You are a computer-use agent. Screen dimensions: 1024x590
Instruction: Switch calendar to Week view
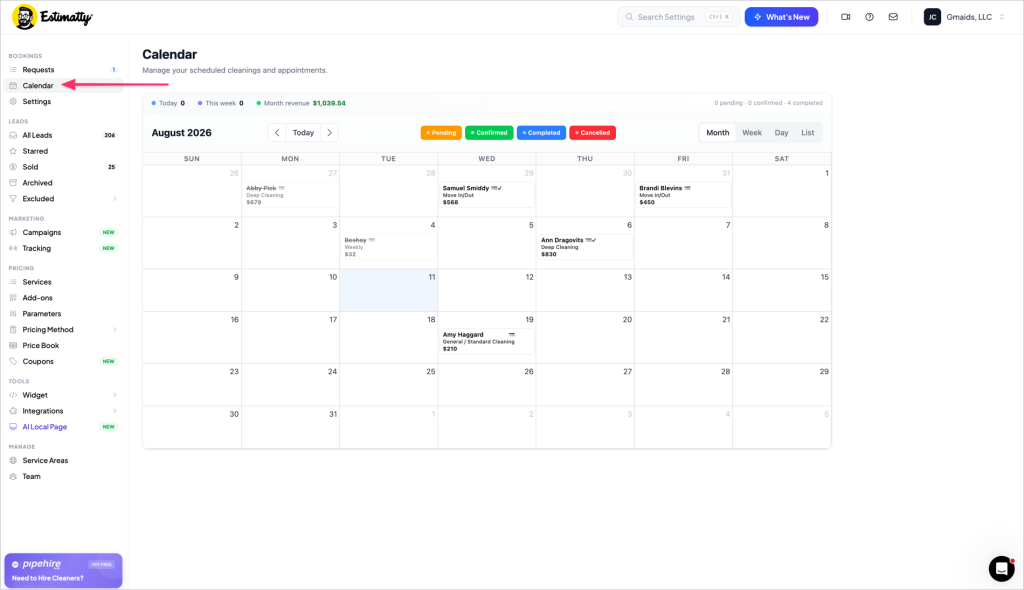coord(752,133)
